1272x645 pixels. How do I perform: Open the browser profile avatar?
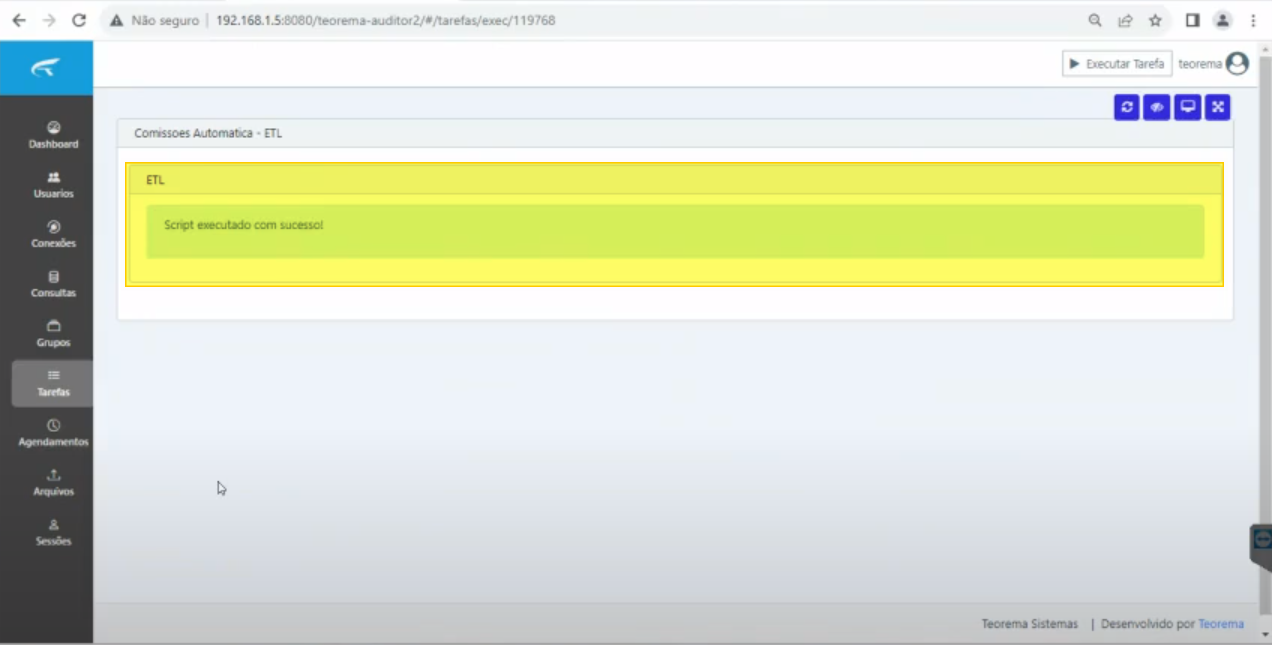click(1222, 20)
